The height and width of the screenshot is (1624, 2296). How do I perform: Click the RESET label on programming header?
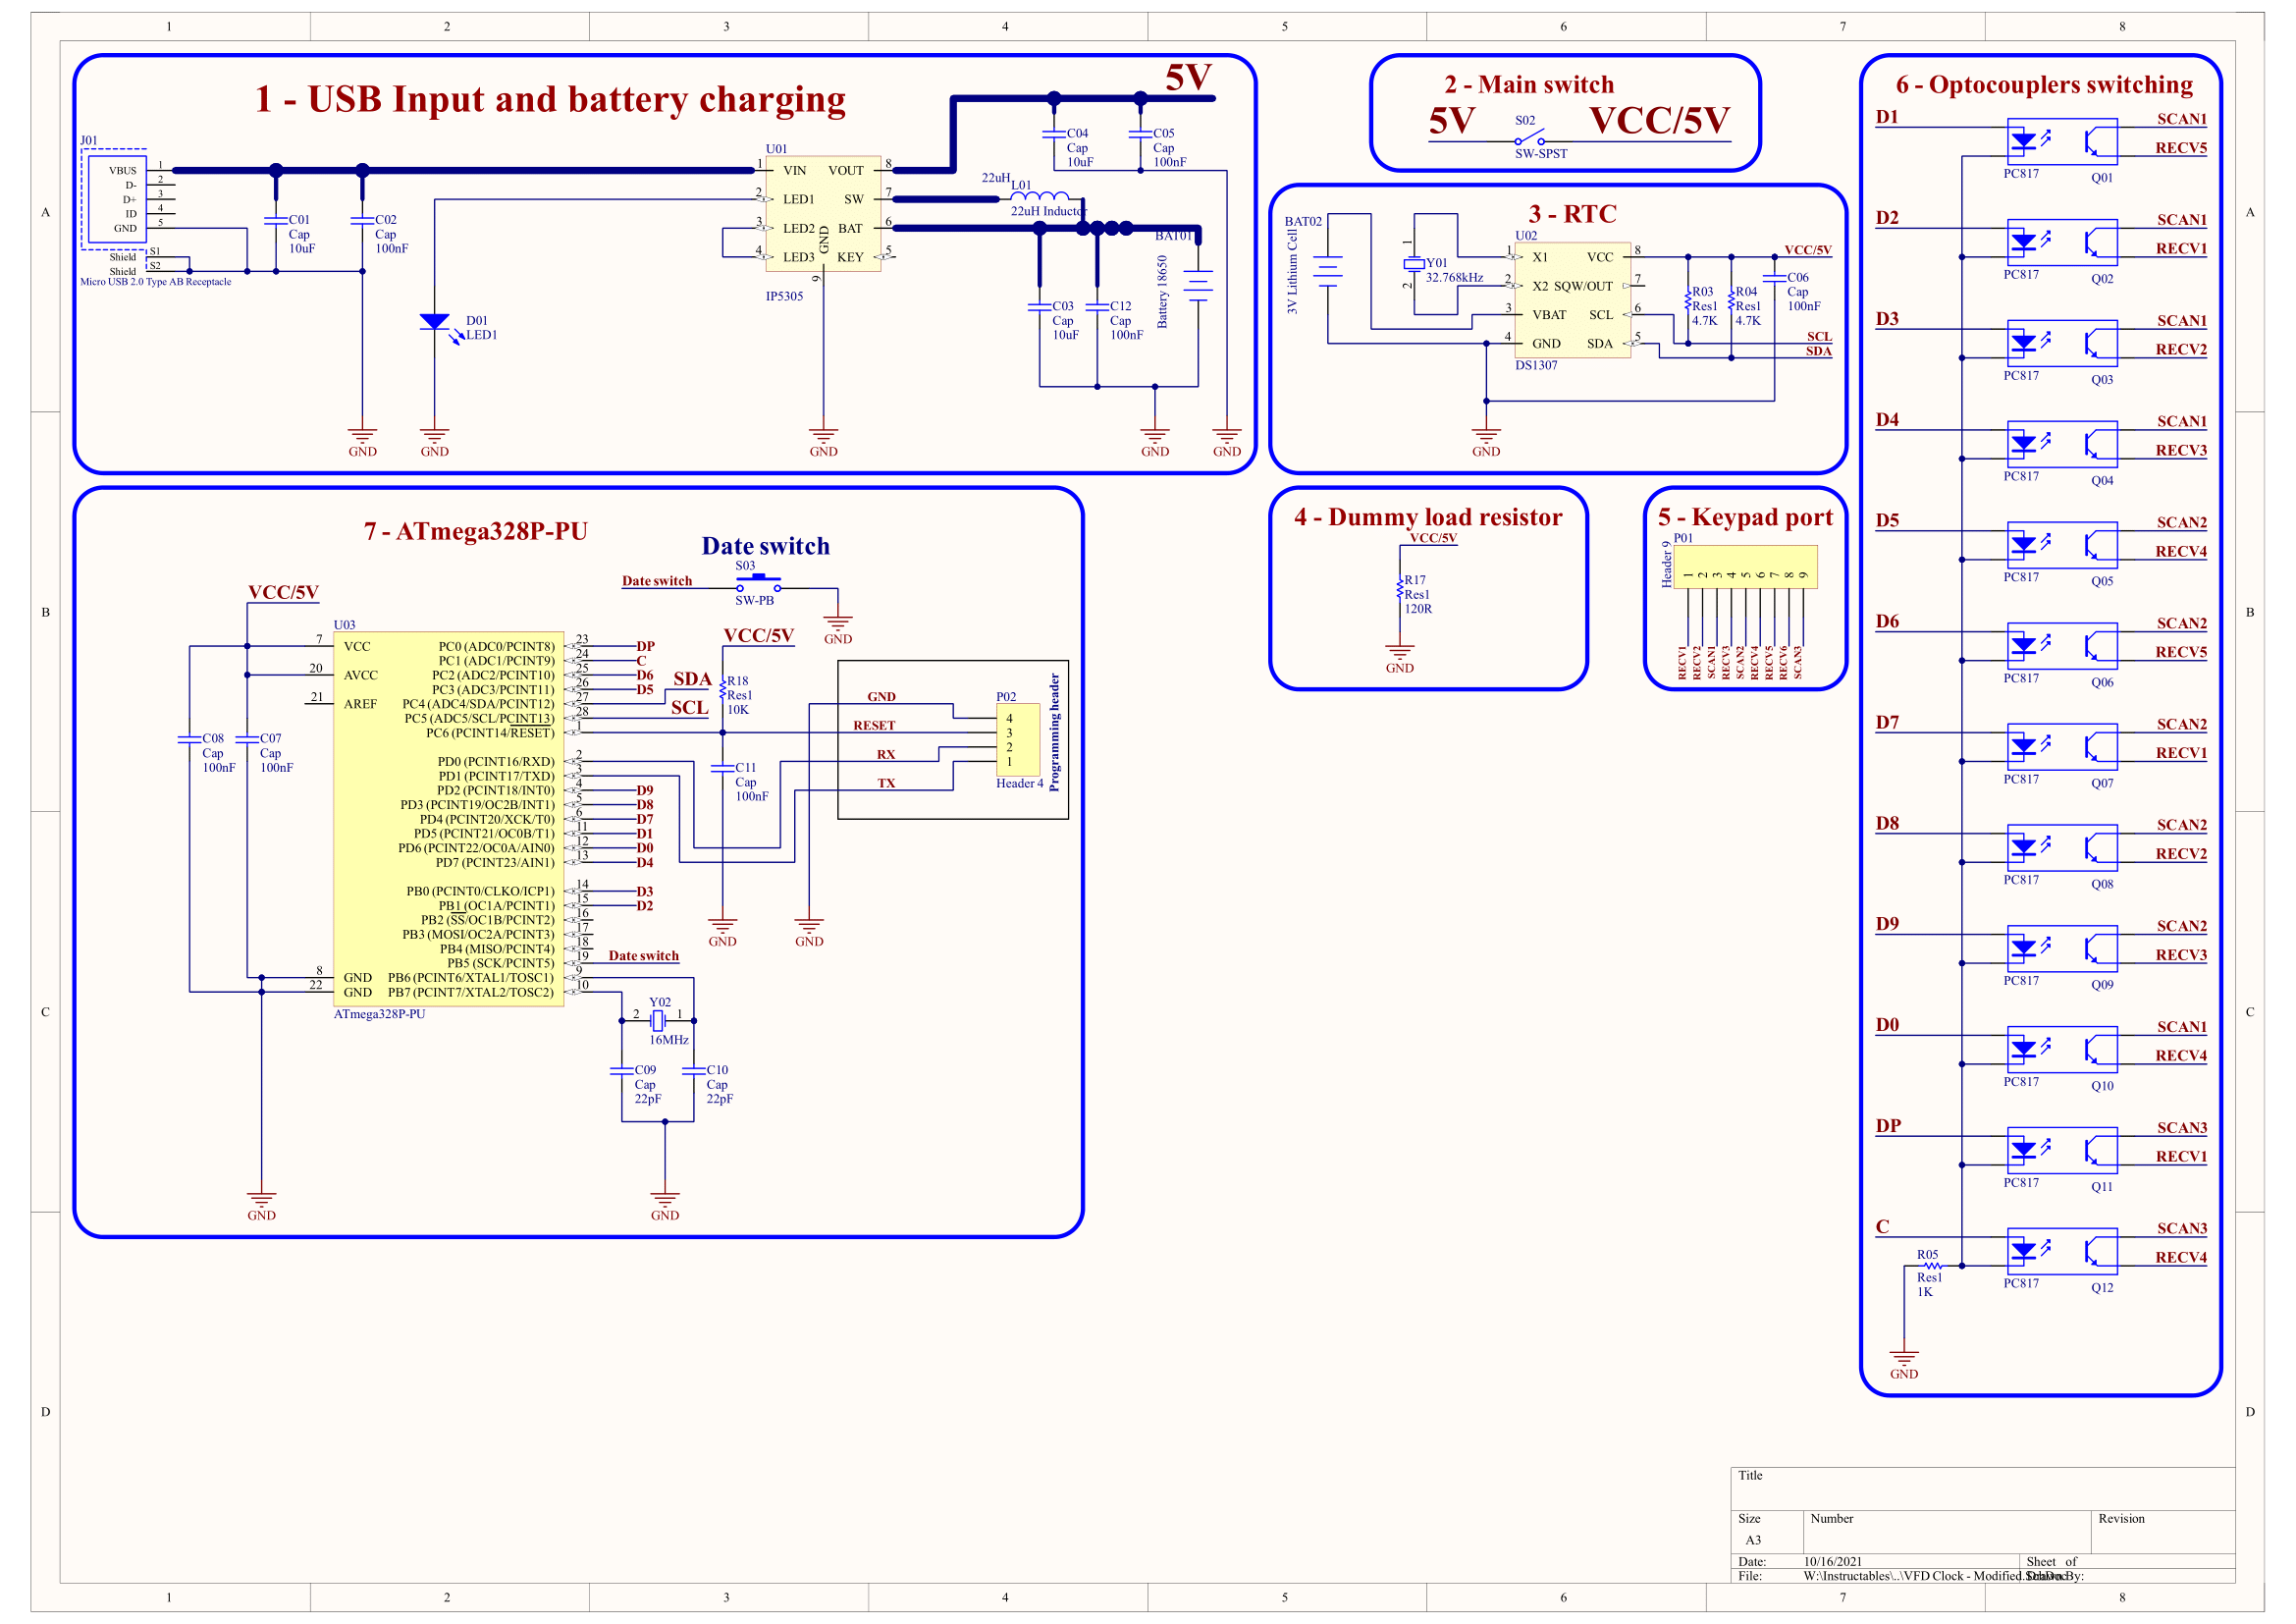(x=874, y=726)
